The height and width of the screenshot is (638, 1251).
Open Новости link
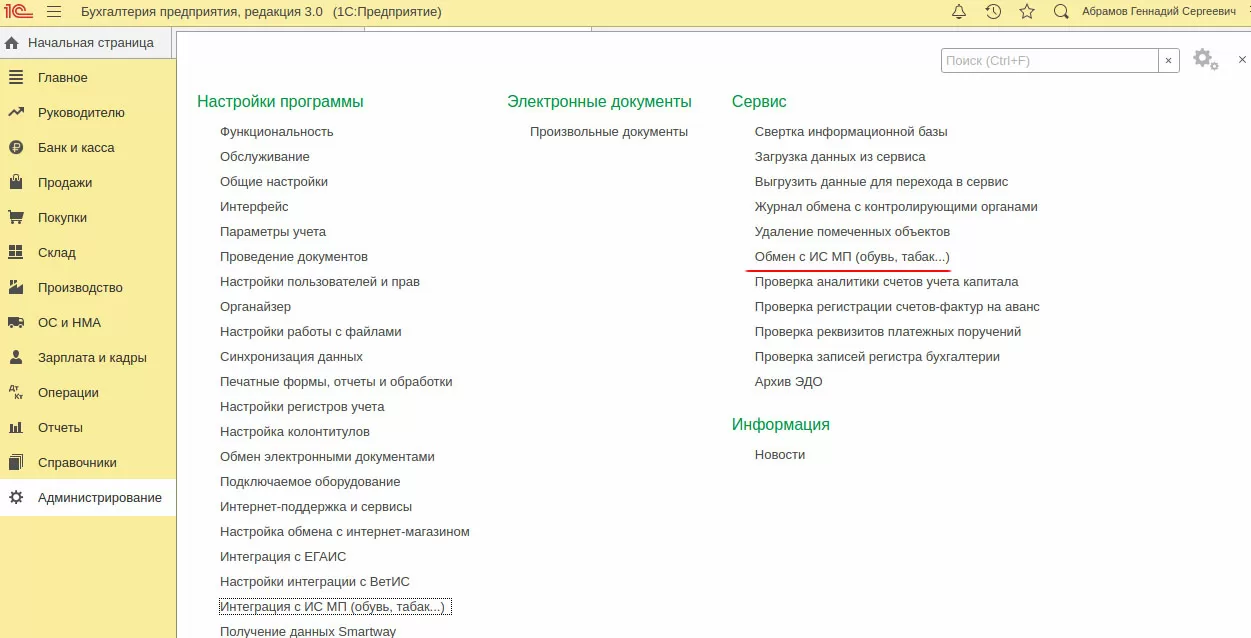coord(780,455)
